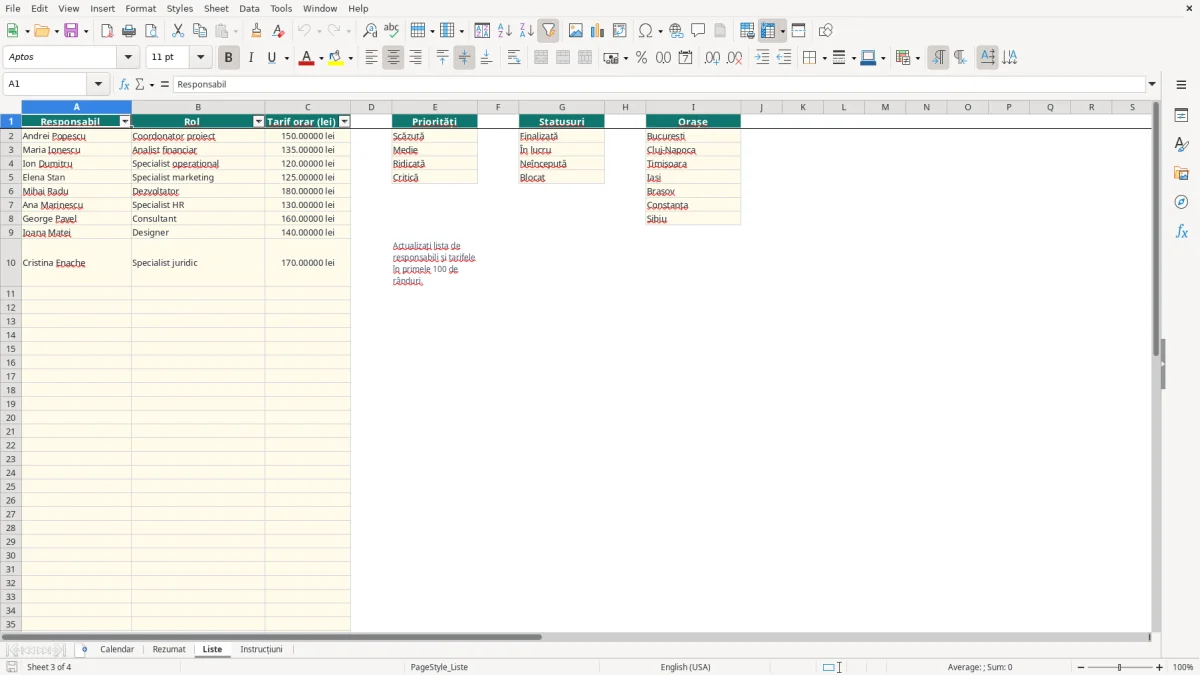Activate Clone Formatting paintbrush

257,31
